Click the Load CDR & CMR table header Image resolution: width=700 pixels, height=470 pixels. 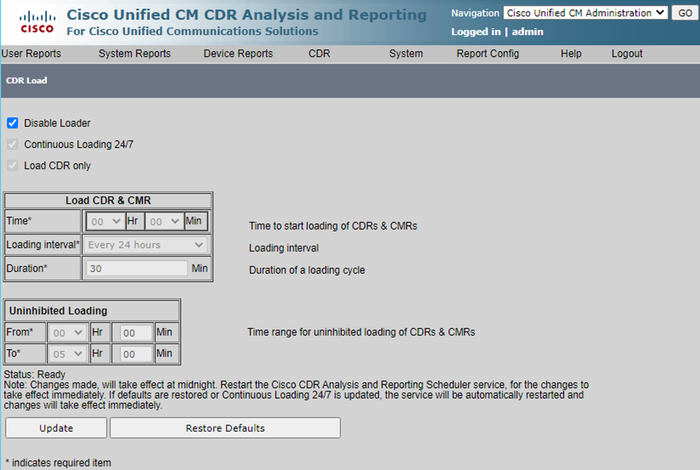108,200
